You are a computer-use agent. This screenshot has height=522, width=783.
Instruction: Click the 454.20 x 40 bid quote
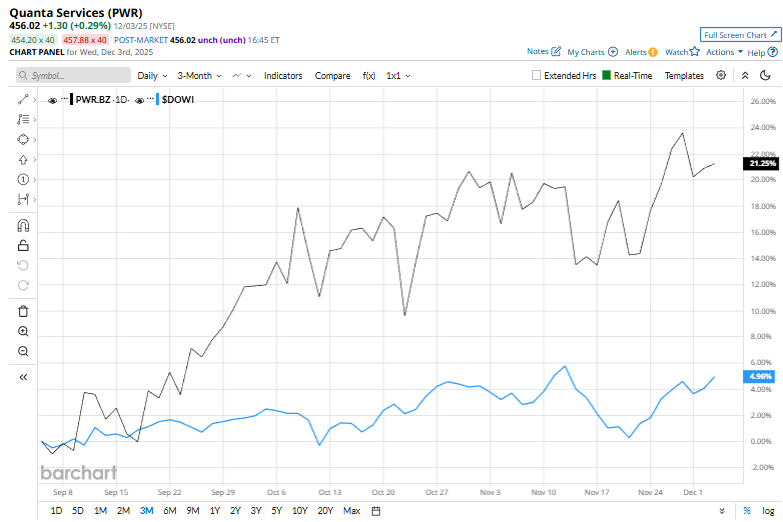click(x=33, y=40)
